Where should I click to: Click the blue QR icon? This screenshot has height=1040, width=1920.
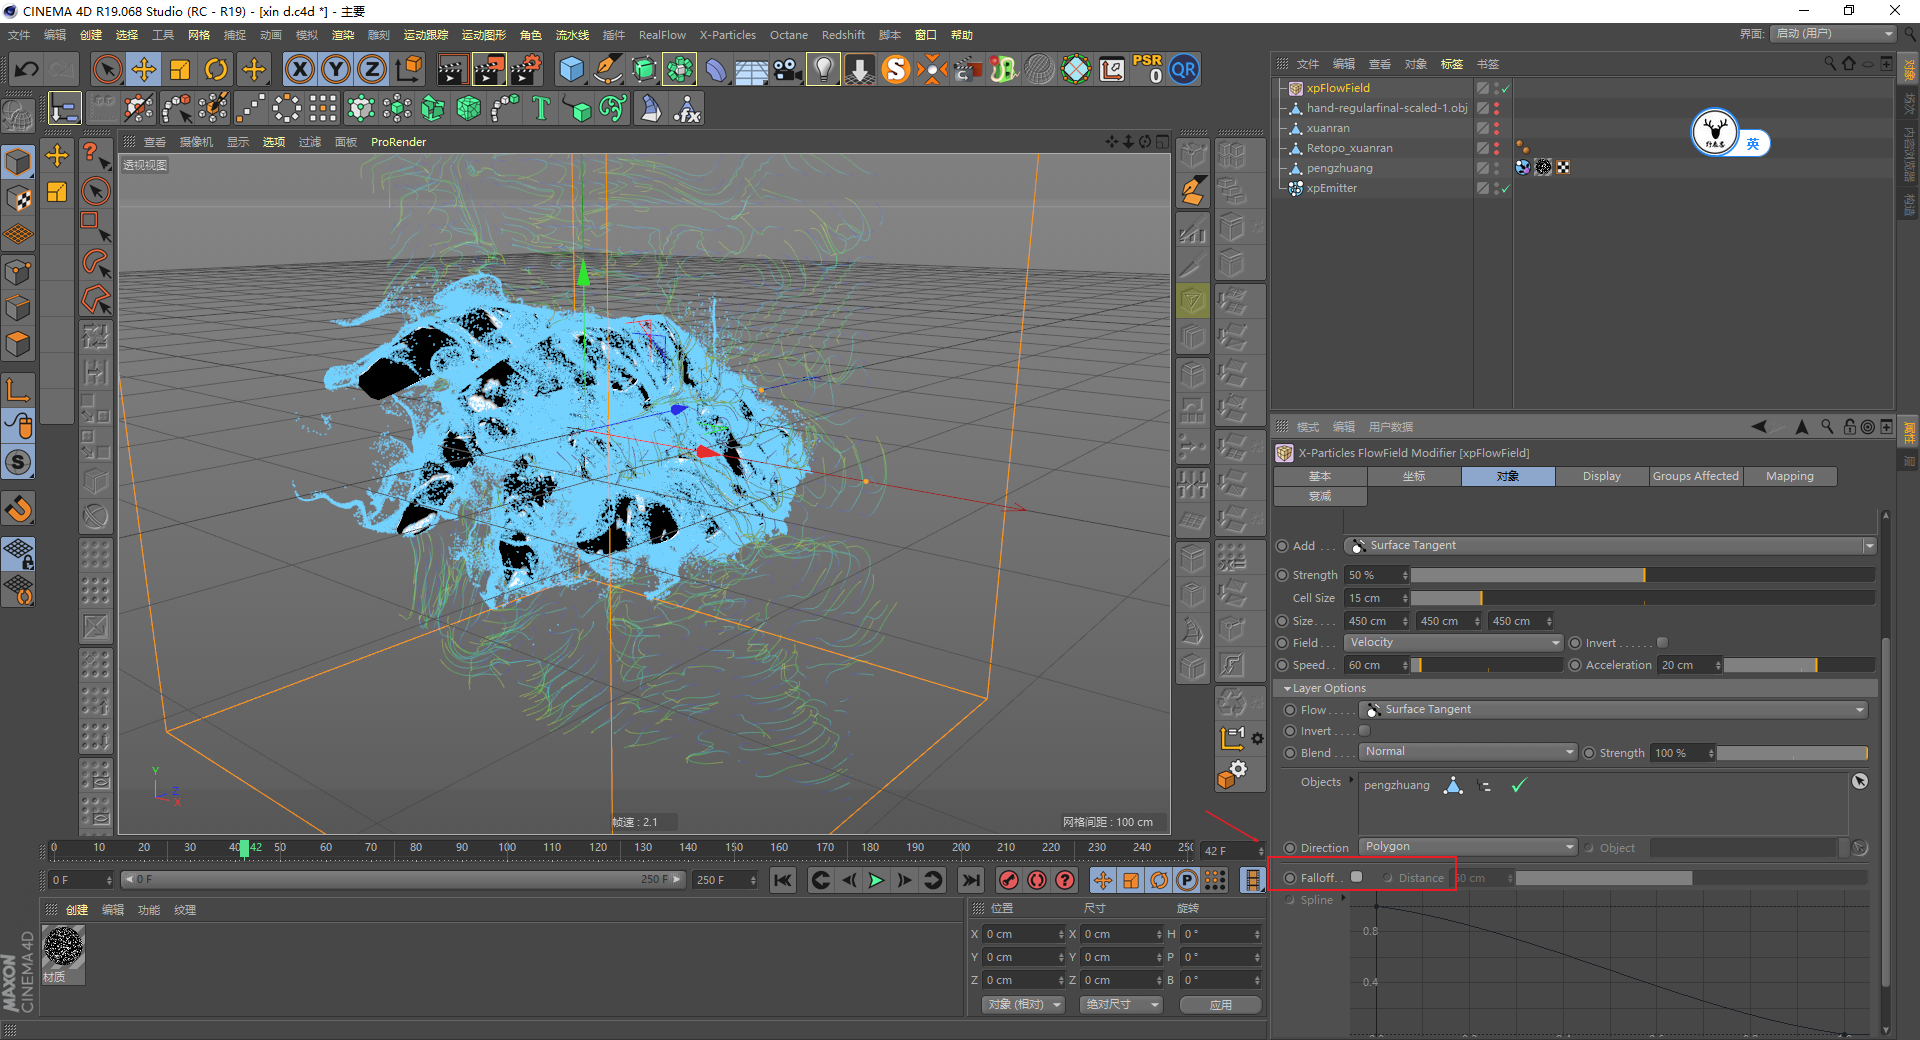coord(1184,70)
